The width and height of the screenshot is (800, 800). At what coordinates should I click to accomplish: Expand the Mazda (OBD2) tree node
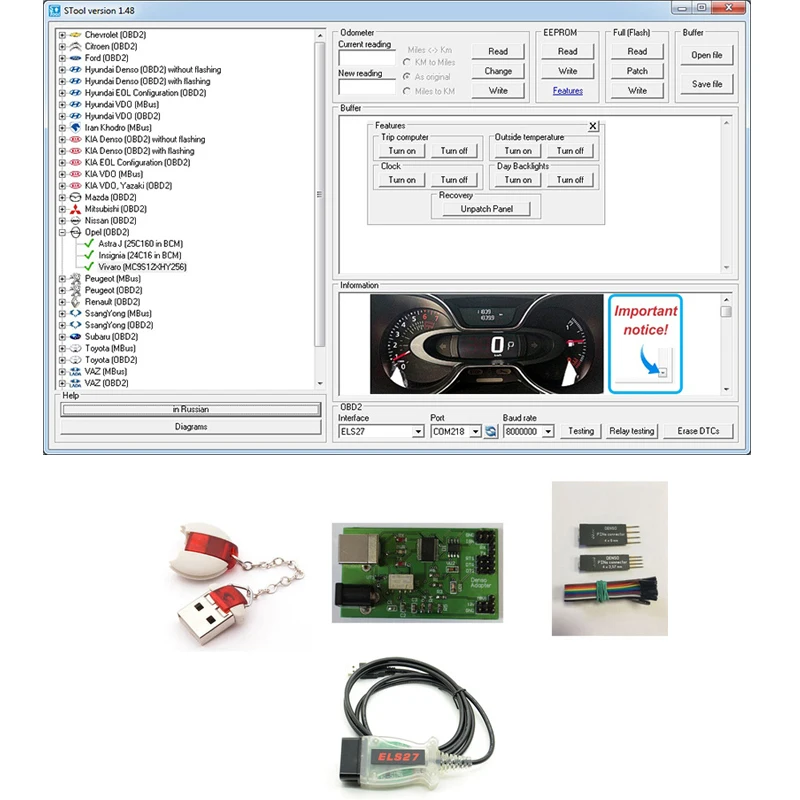pos(62,197)
